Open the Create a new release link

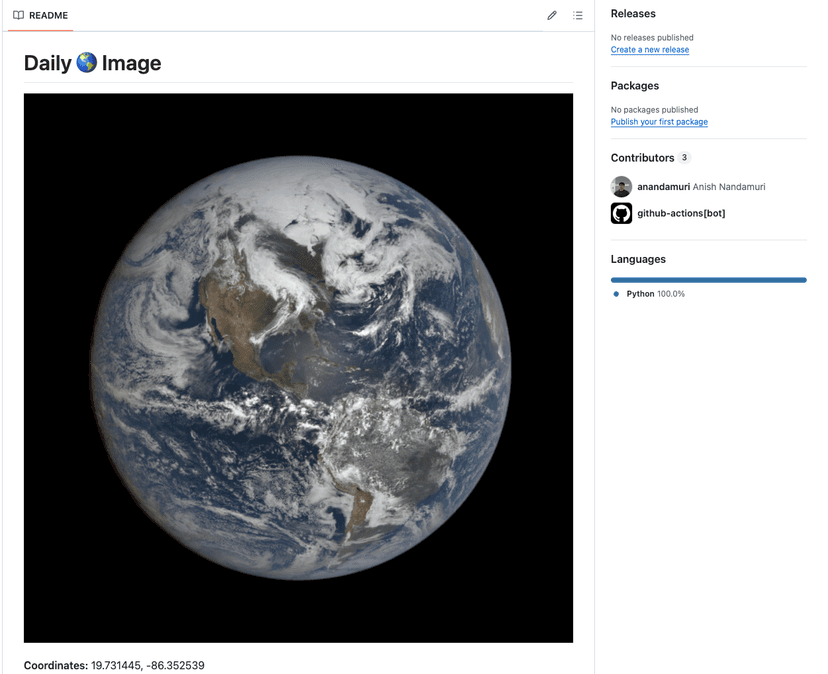coord(649,49)
